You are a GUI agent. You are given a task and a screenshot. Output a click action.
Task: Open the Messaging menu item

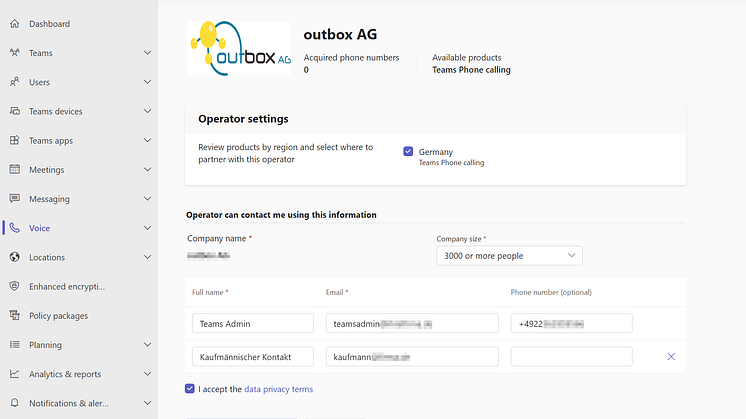point(49,199)
